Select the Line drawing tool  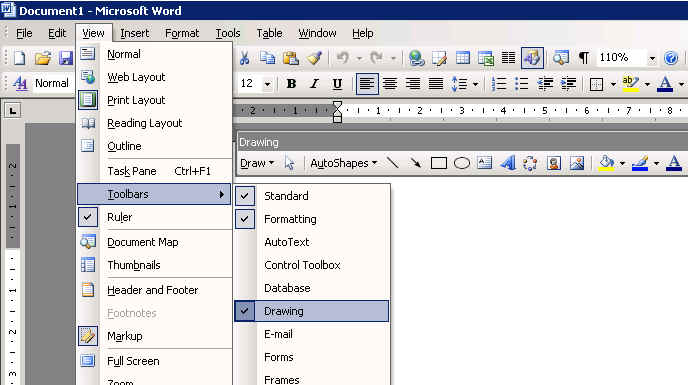click(x=393, y=163)
